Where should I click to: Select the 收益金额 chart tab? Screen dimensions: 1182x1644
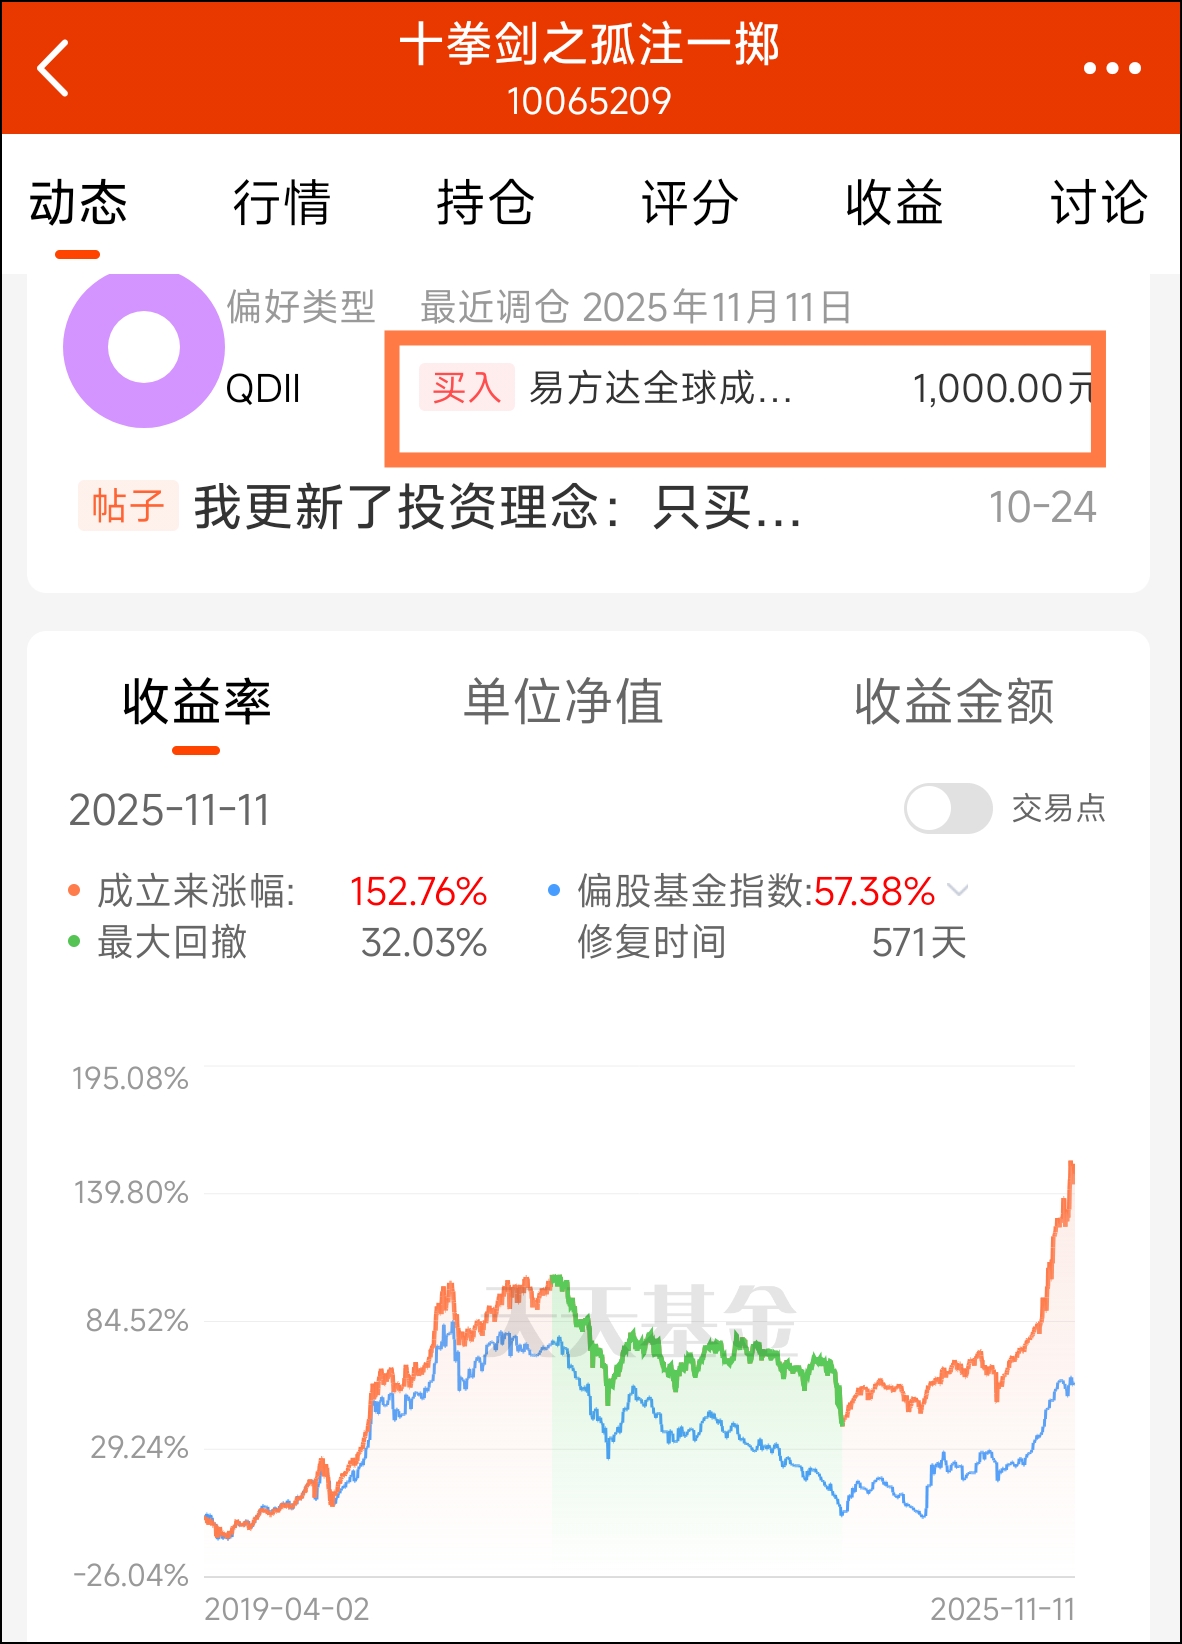954,701
